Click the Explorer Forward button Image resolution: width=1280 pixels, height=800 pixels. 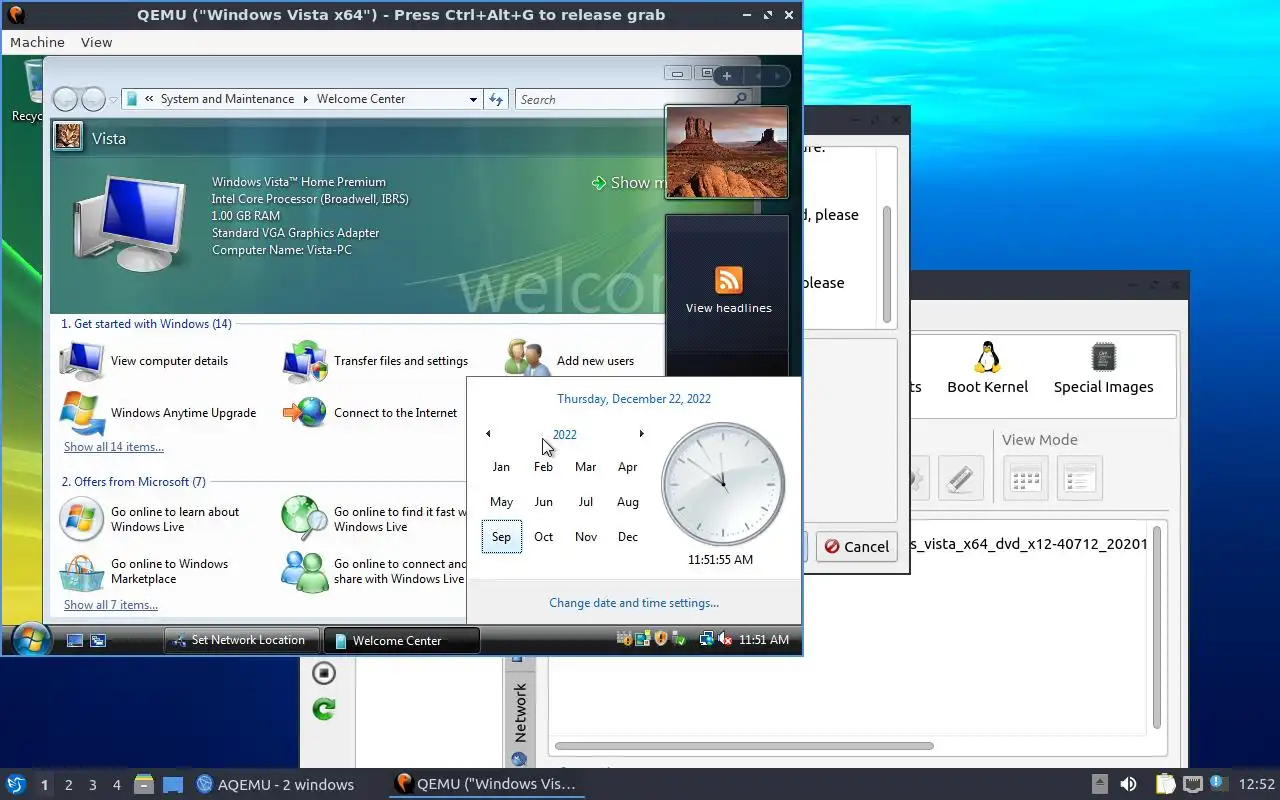(x=93, y=99)
